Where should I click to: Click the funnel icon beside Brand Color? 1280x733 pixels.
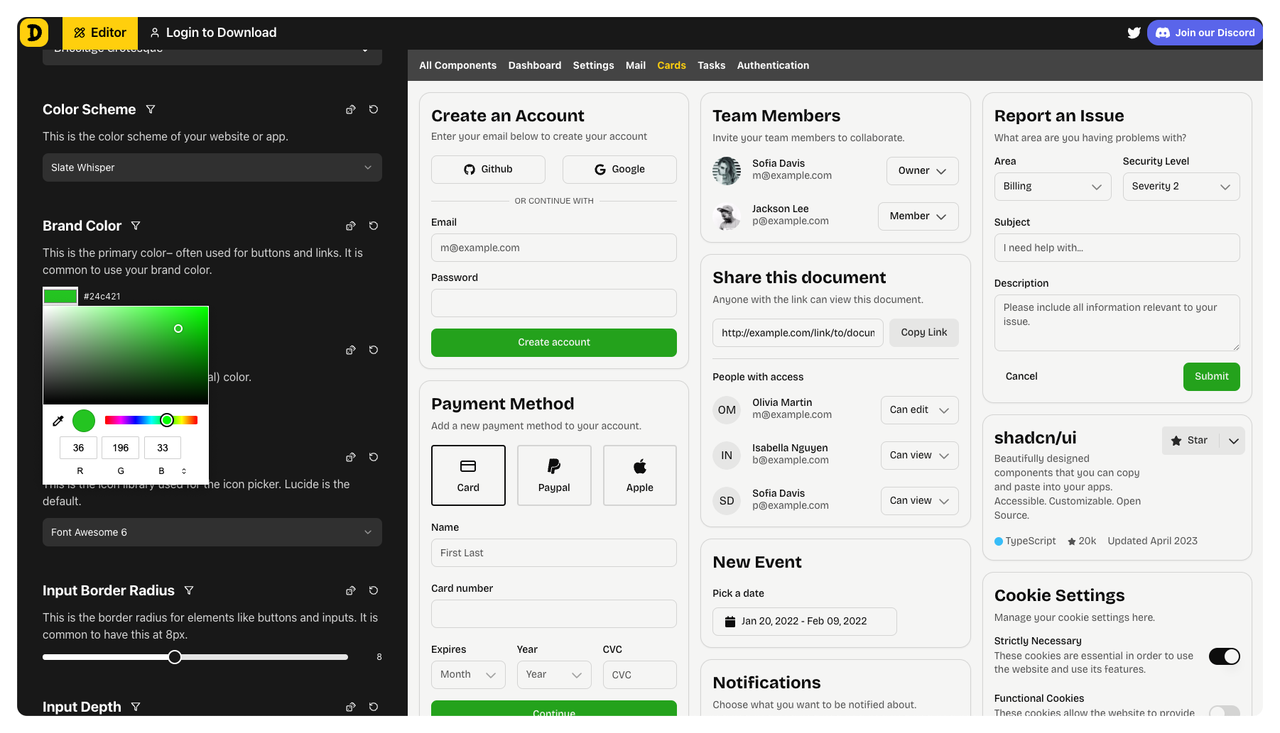click(x=136, y=226)
